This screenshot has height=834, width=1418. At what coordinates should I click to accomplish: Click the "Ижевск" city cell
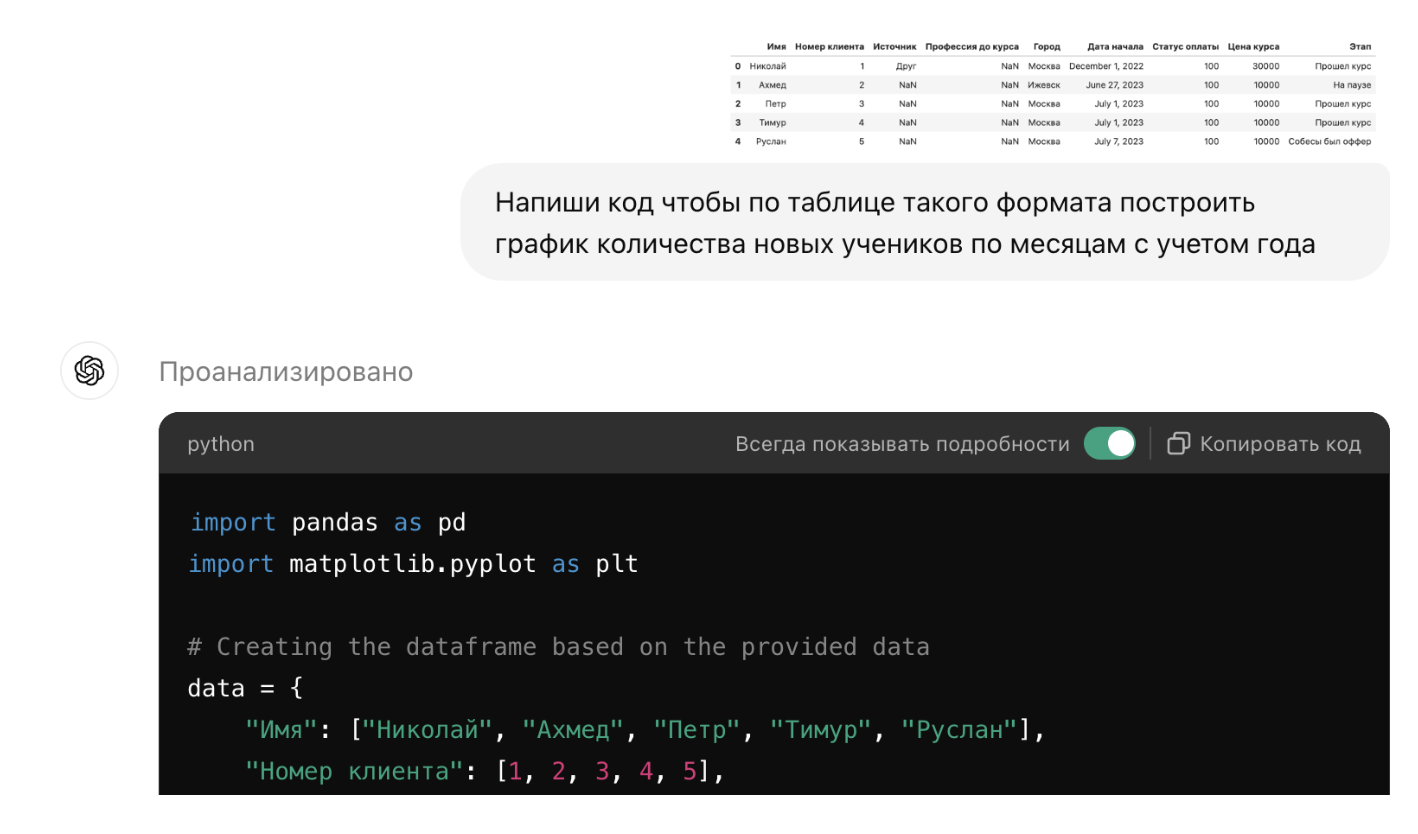1044,85
